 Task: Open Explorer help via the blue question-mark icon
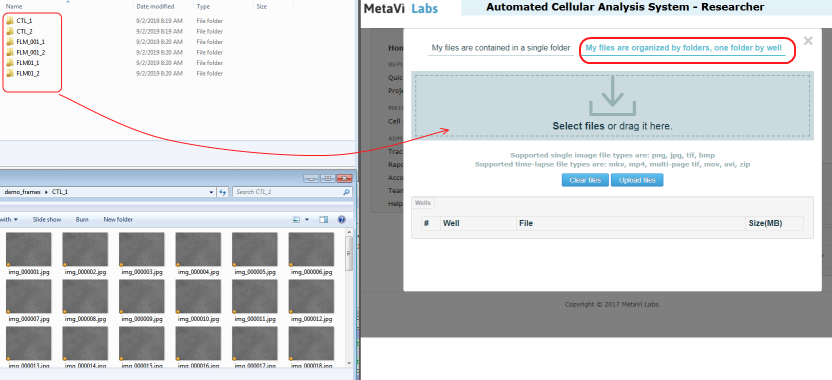(341, 220)
